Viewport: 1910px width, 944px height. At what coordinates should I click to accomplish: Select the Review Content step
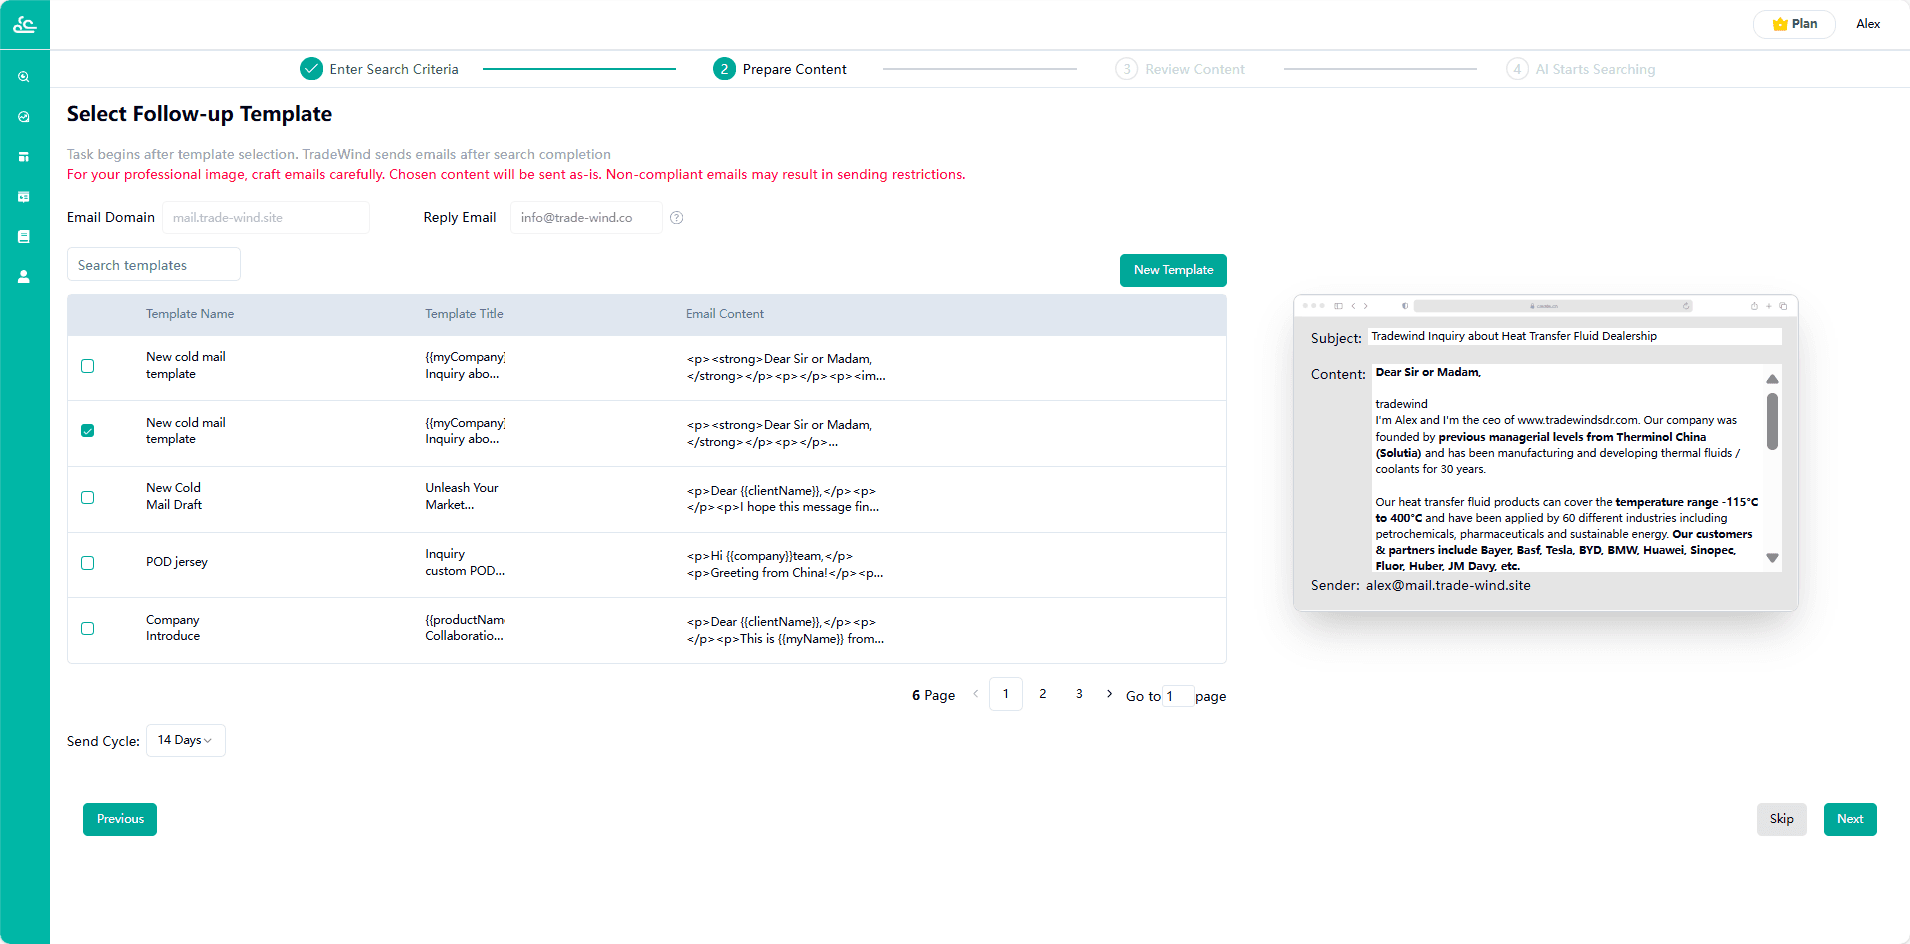click(1180, 69)
